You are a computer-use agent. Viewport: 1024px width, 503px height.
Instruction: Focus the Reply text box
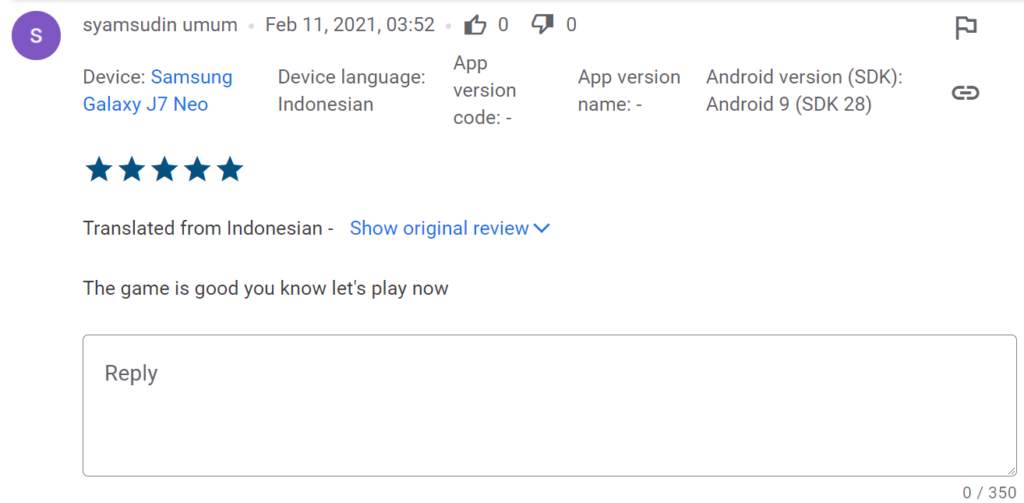[548, 405]
